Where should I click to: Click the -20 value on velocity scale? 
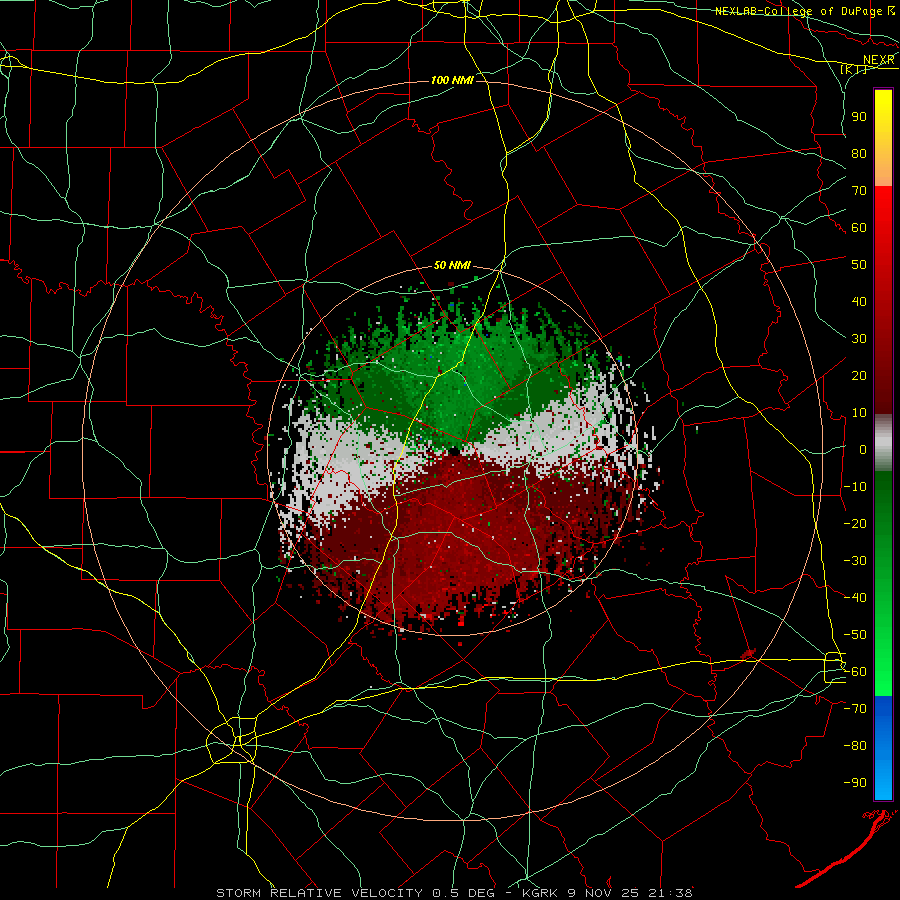[x=855, y=523]
